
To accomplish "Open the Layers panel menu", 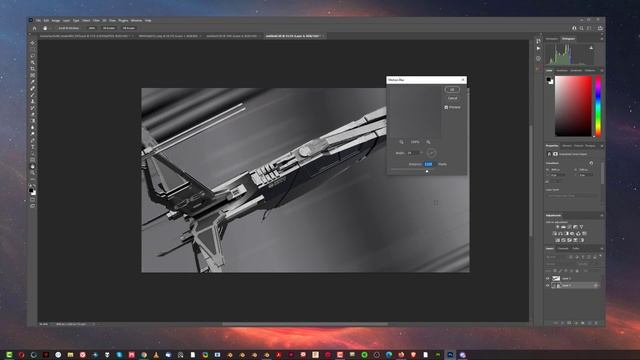I will pos(602,249).
